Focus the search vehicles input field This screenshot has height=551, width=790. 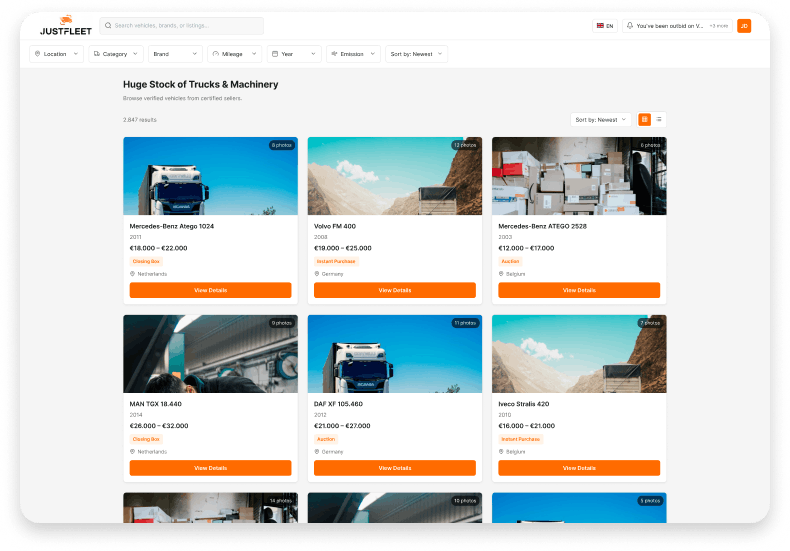point(181,26)
